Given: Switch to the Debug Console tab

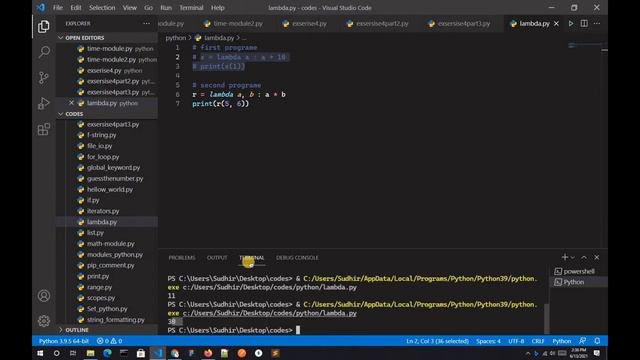Looking at the screenshot, I should pyautogui.click(x=297, y=258).
